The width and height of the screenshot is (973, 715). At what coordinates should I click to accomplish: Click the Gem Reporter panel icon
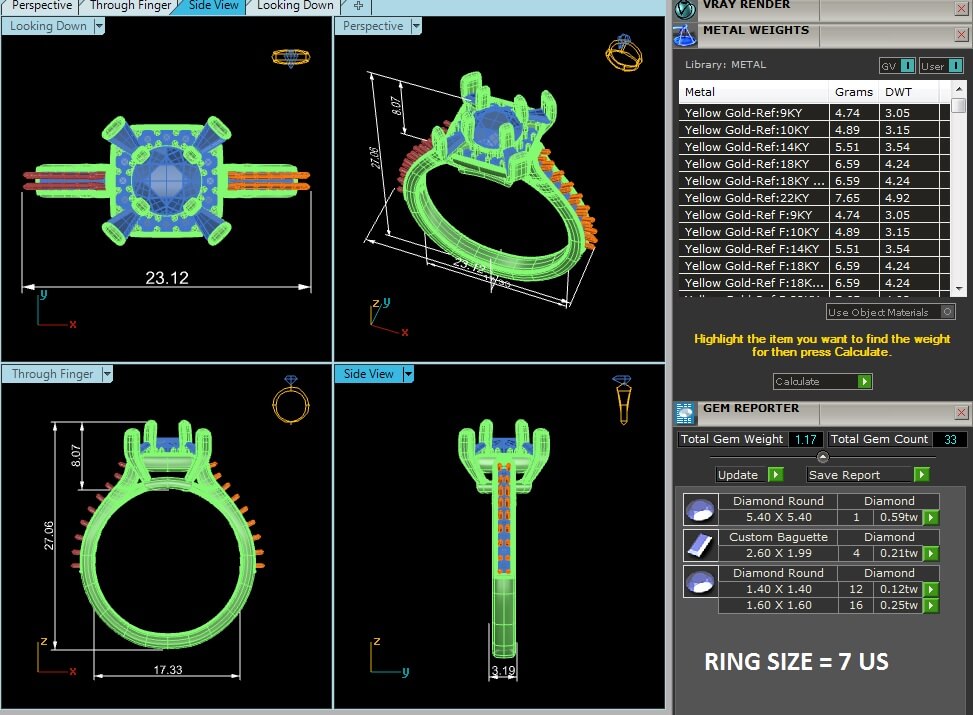pyautogui.click(x=685, y=412)
